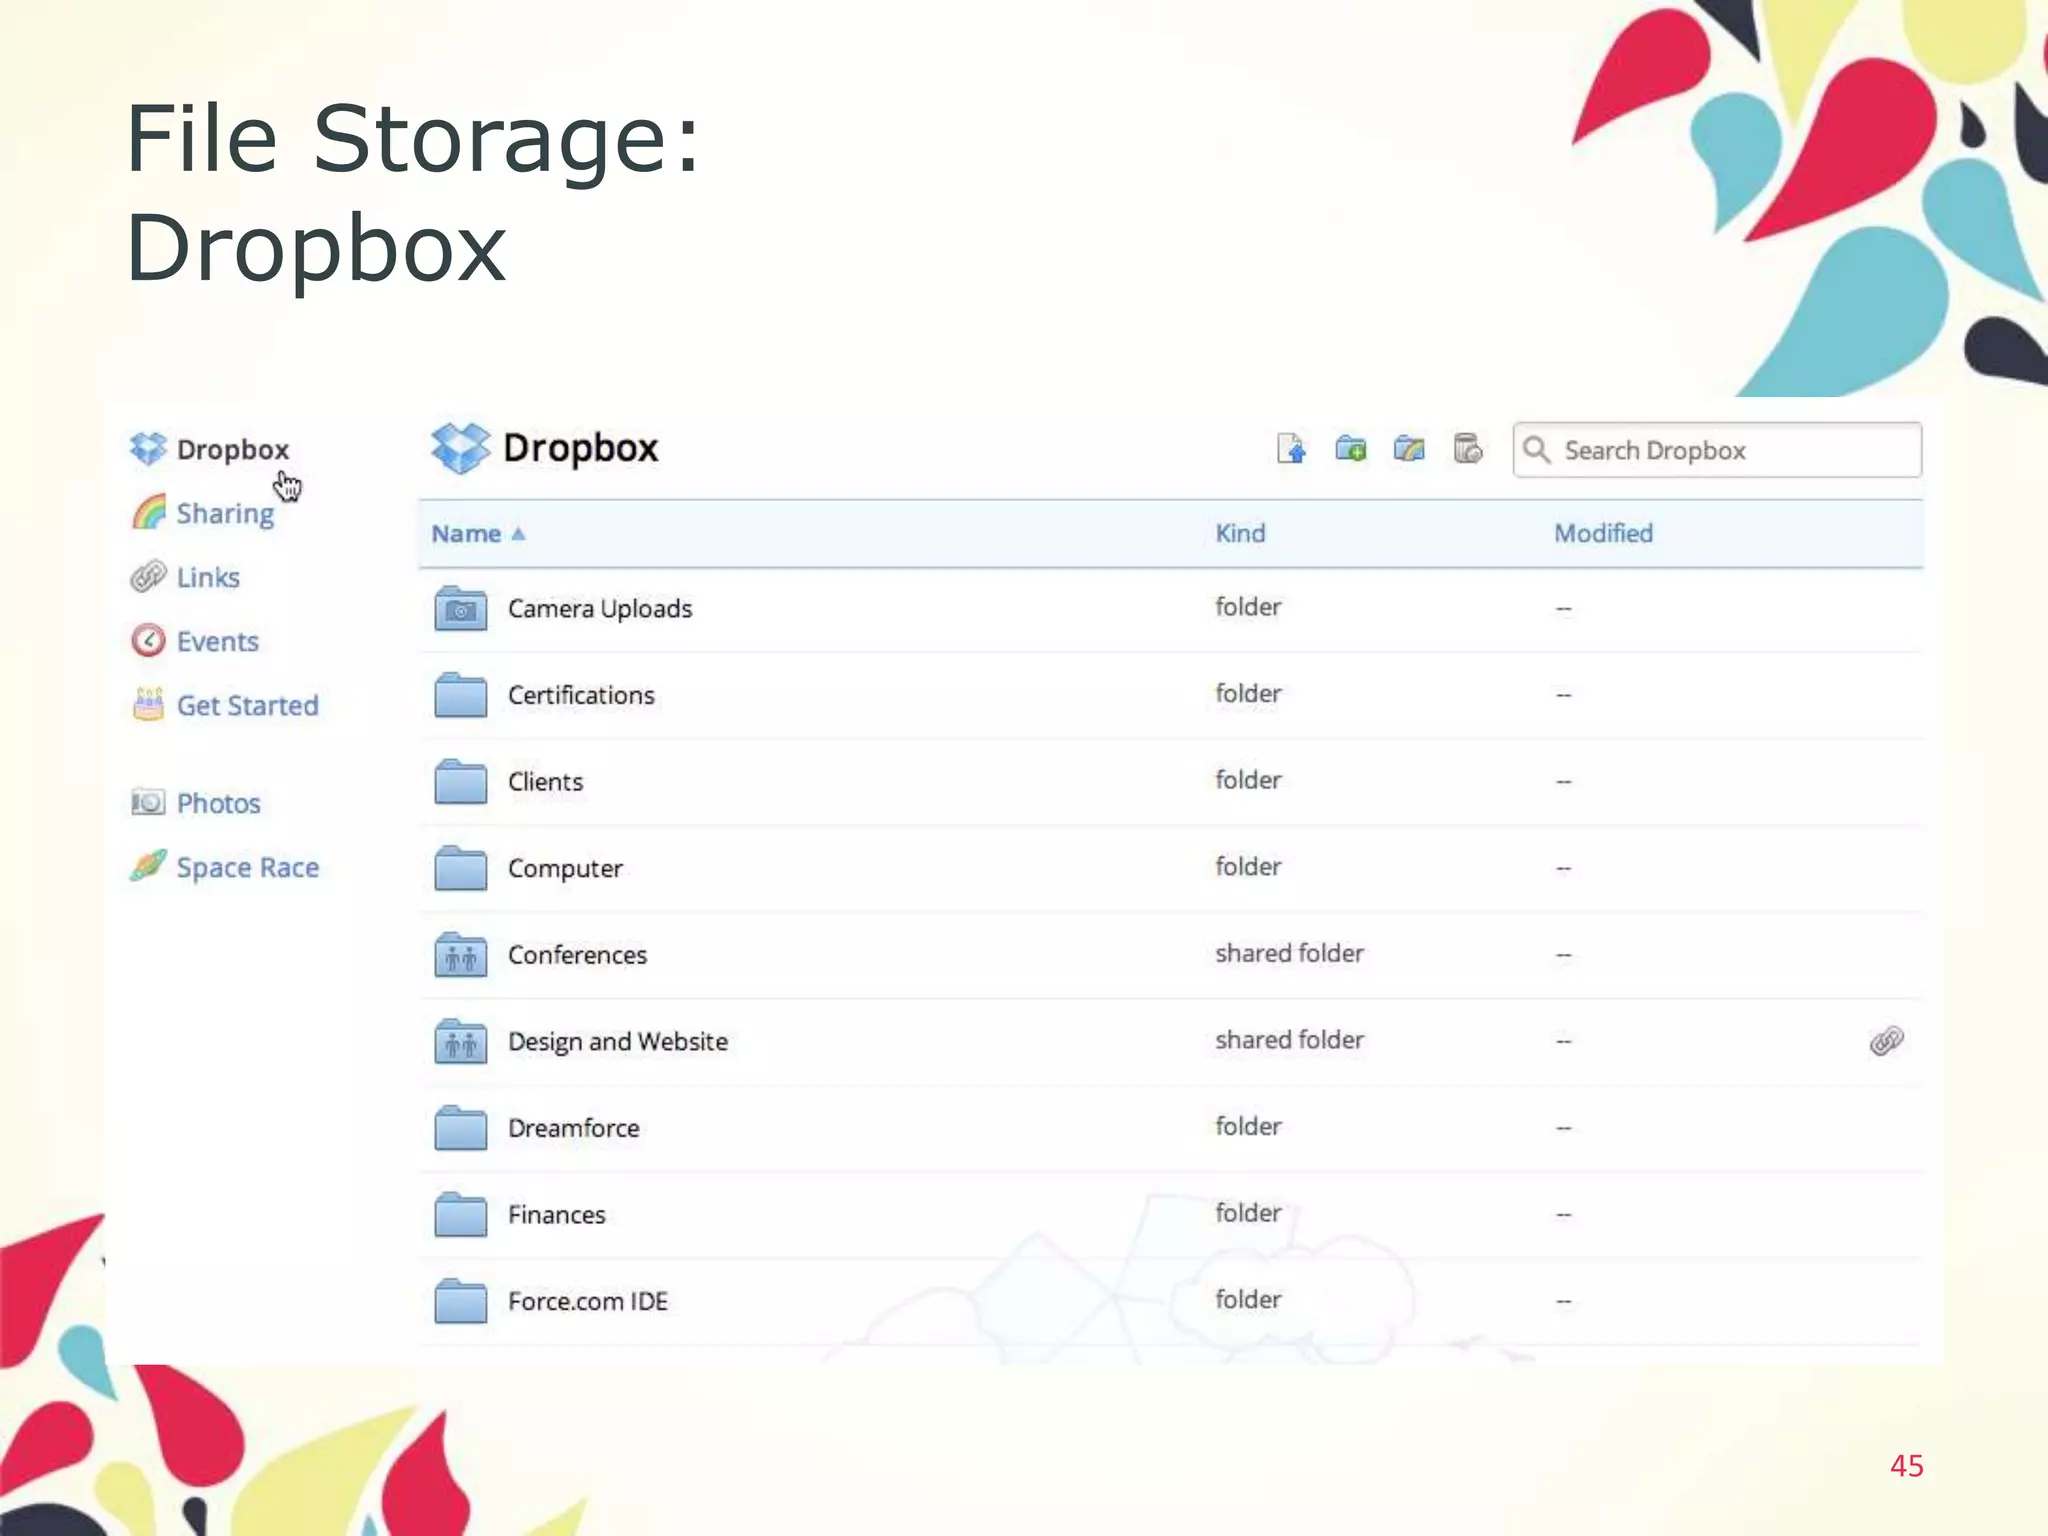Click the chain Links icon in sidebar
Image resolution: width=2048 pixels, height=1536 pixels.
click(148, 577)
